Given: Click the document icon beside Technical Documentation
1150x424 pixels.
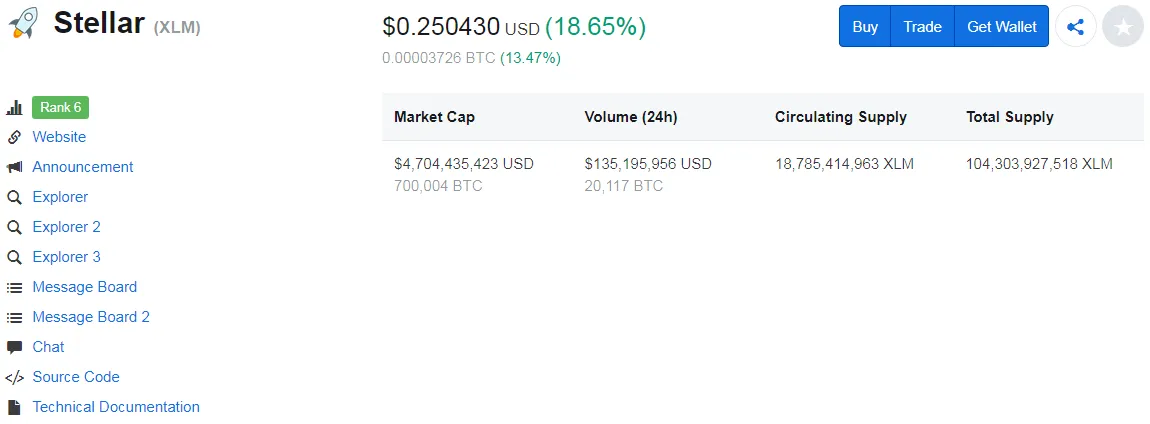Looking at the screenshot, I should coord(14,407).
